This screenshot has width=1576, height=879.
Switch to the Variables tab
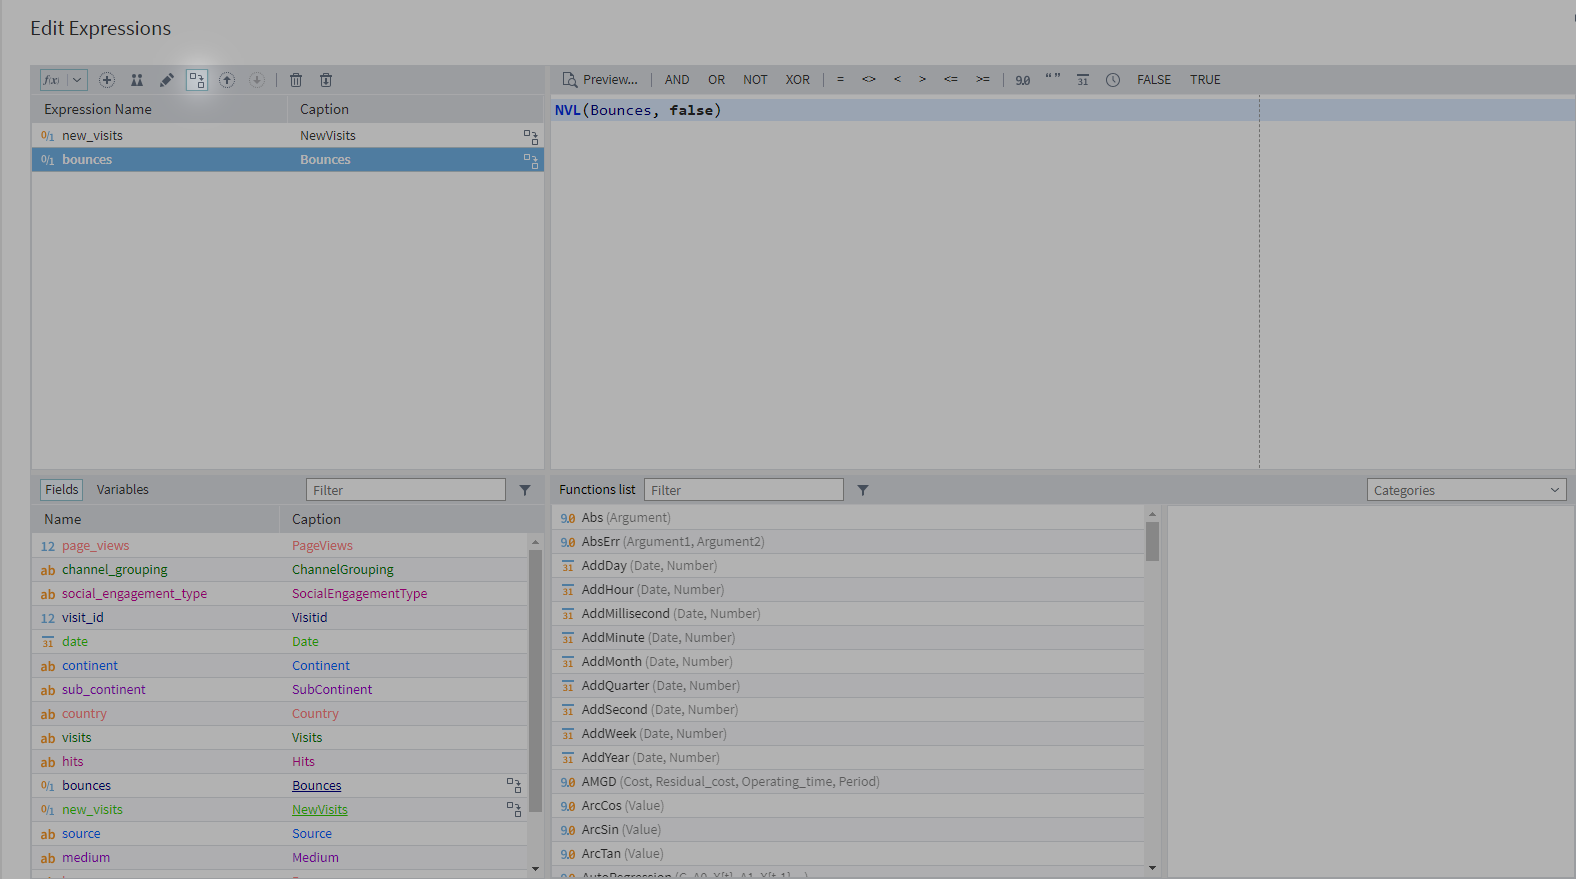123,489
